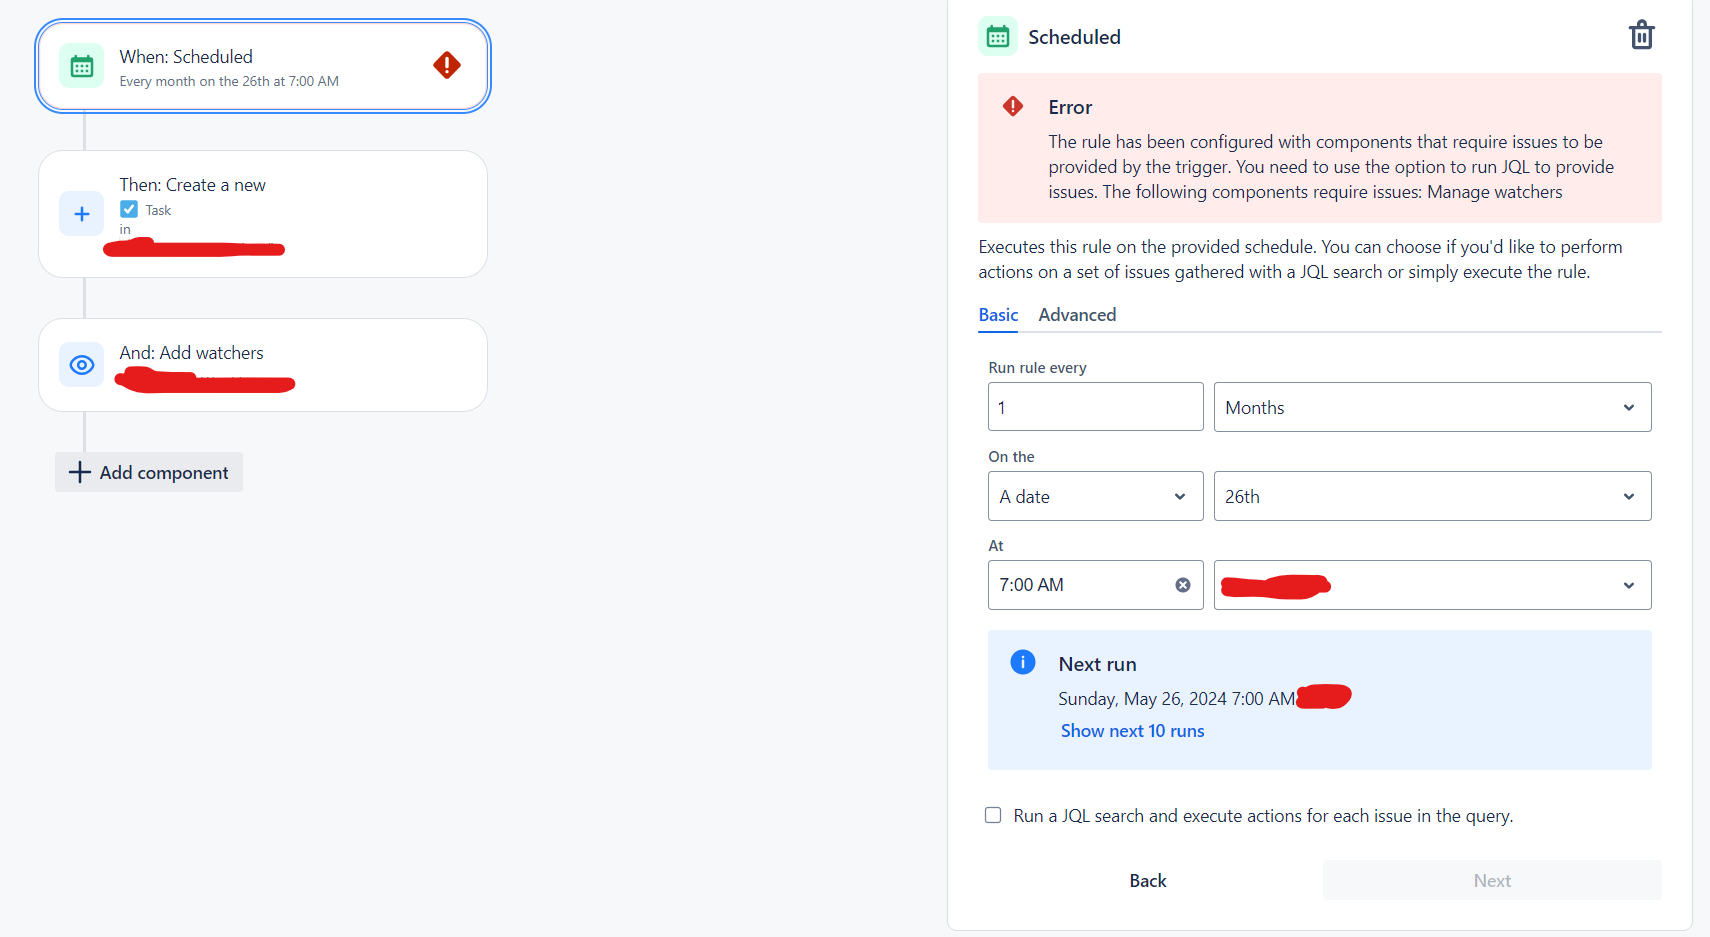
Task: Click the red error icon on Scheduled card
Action: [447, 65]
